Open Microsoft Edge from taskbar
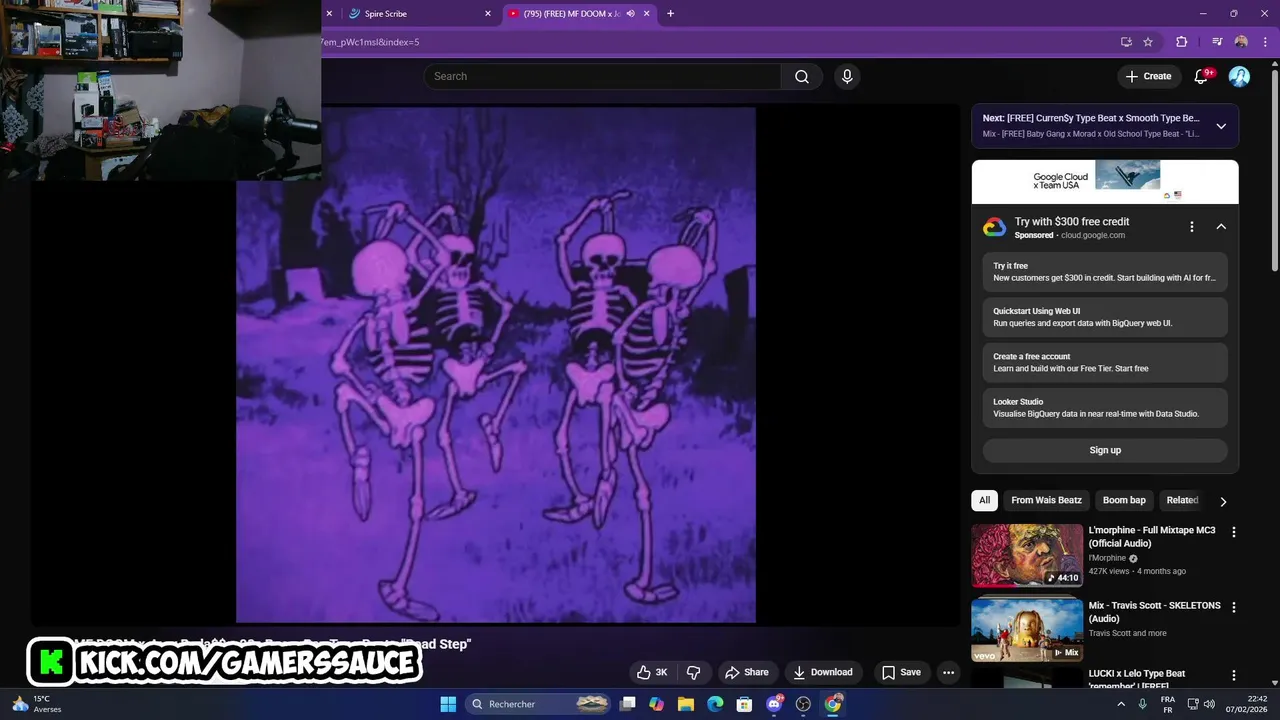1280x720 pixels. tap(715, 704)
